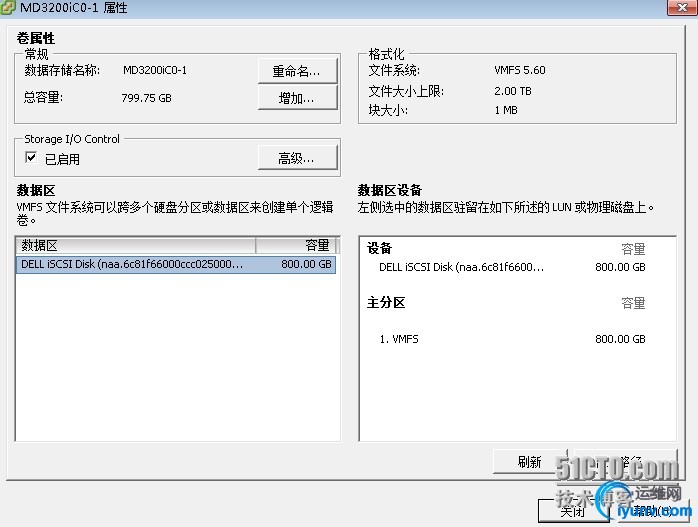698x527 pixels.
Task: Select the DELL iSCSI Disk extent row
Action: (x=176, y=264)
